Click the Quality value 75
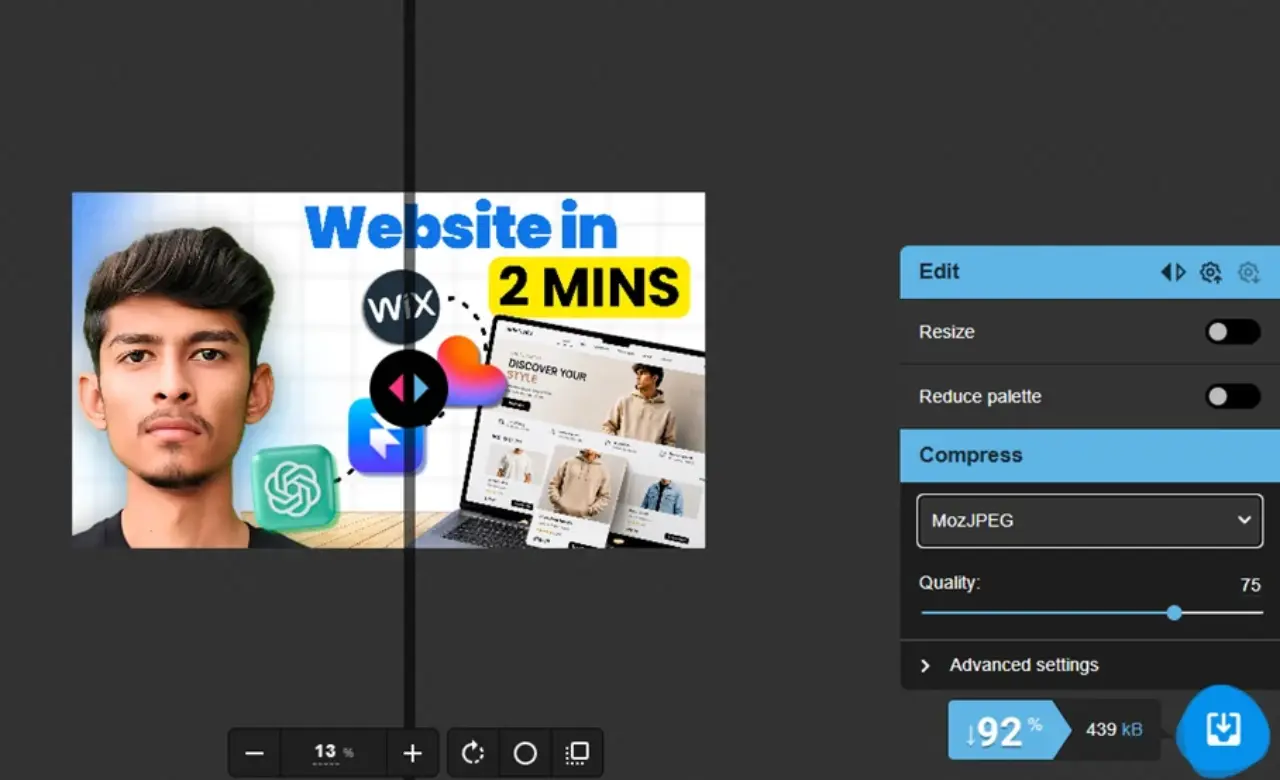The width and height of the screenshot is (1280, 780). tap(1250, 585)
